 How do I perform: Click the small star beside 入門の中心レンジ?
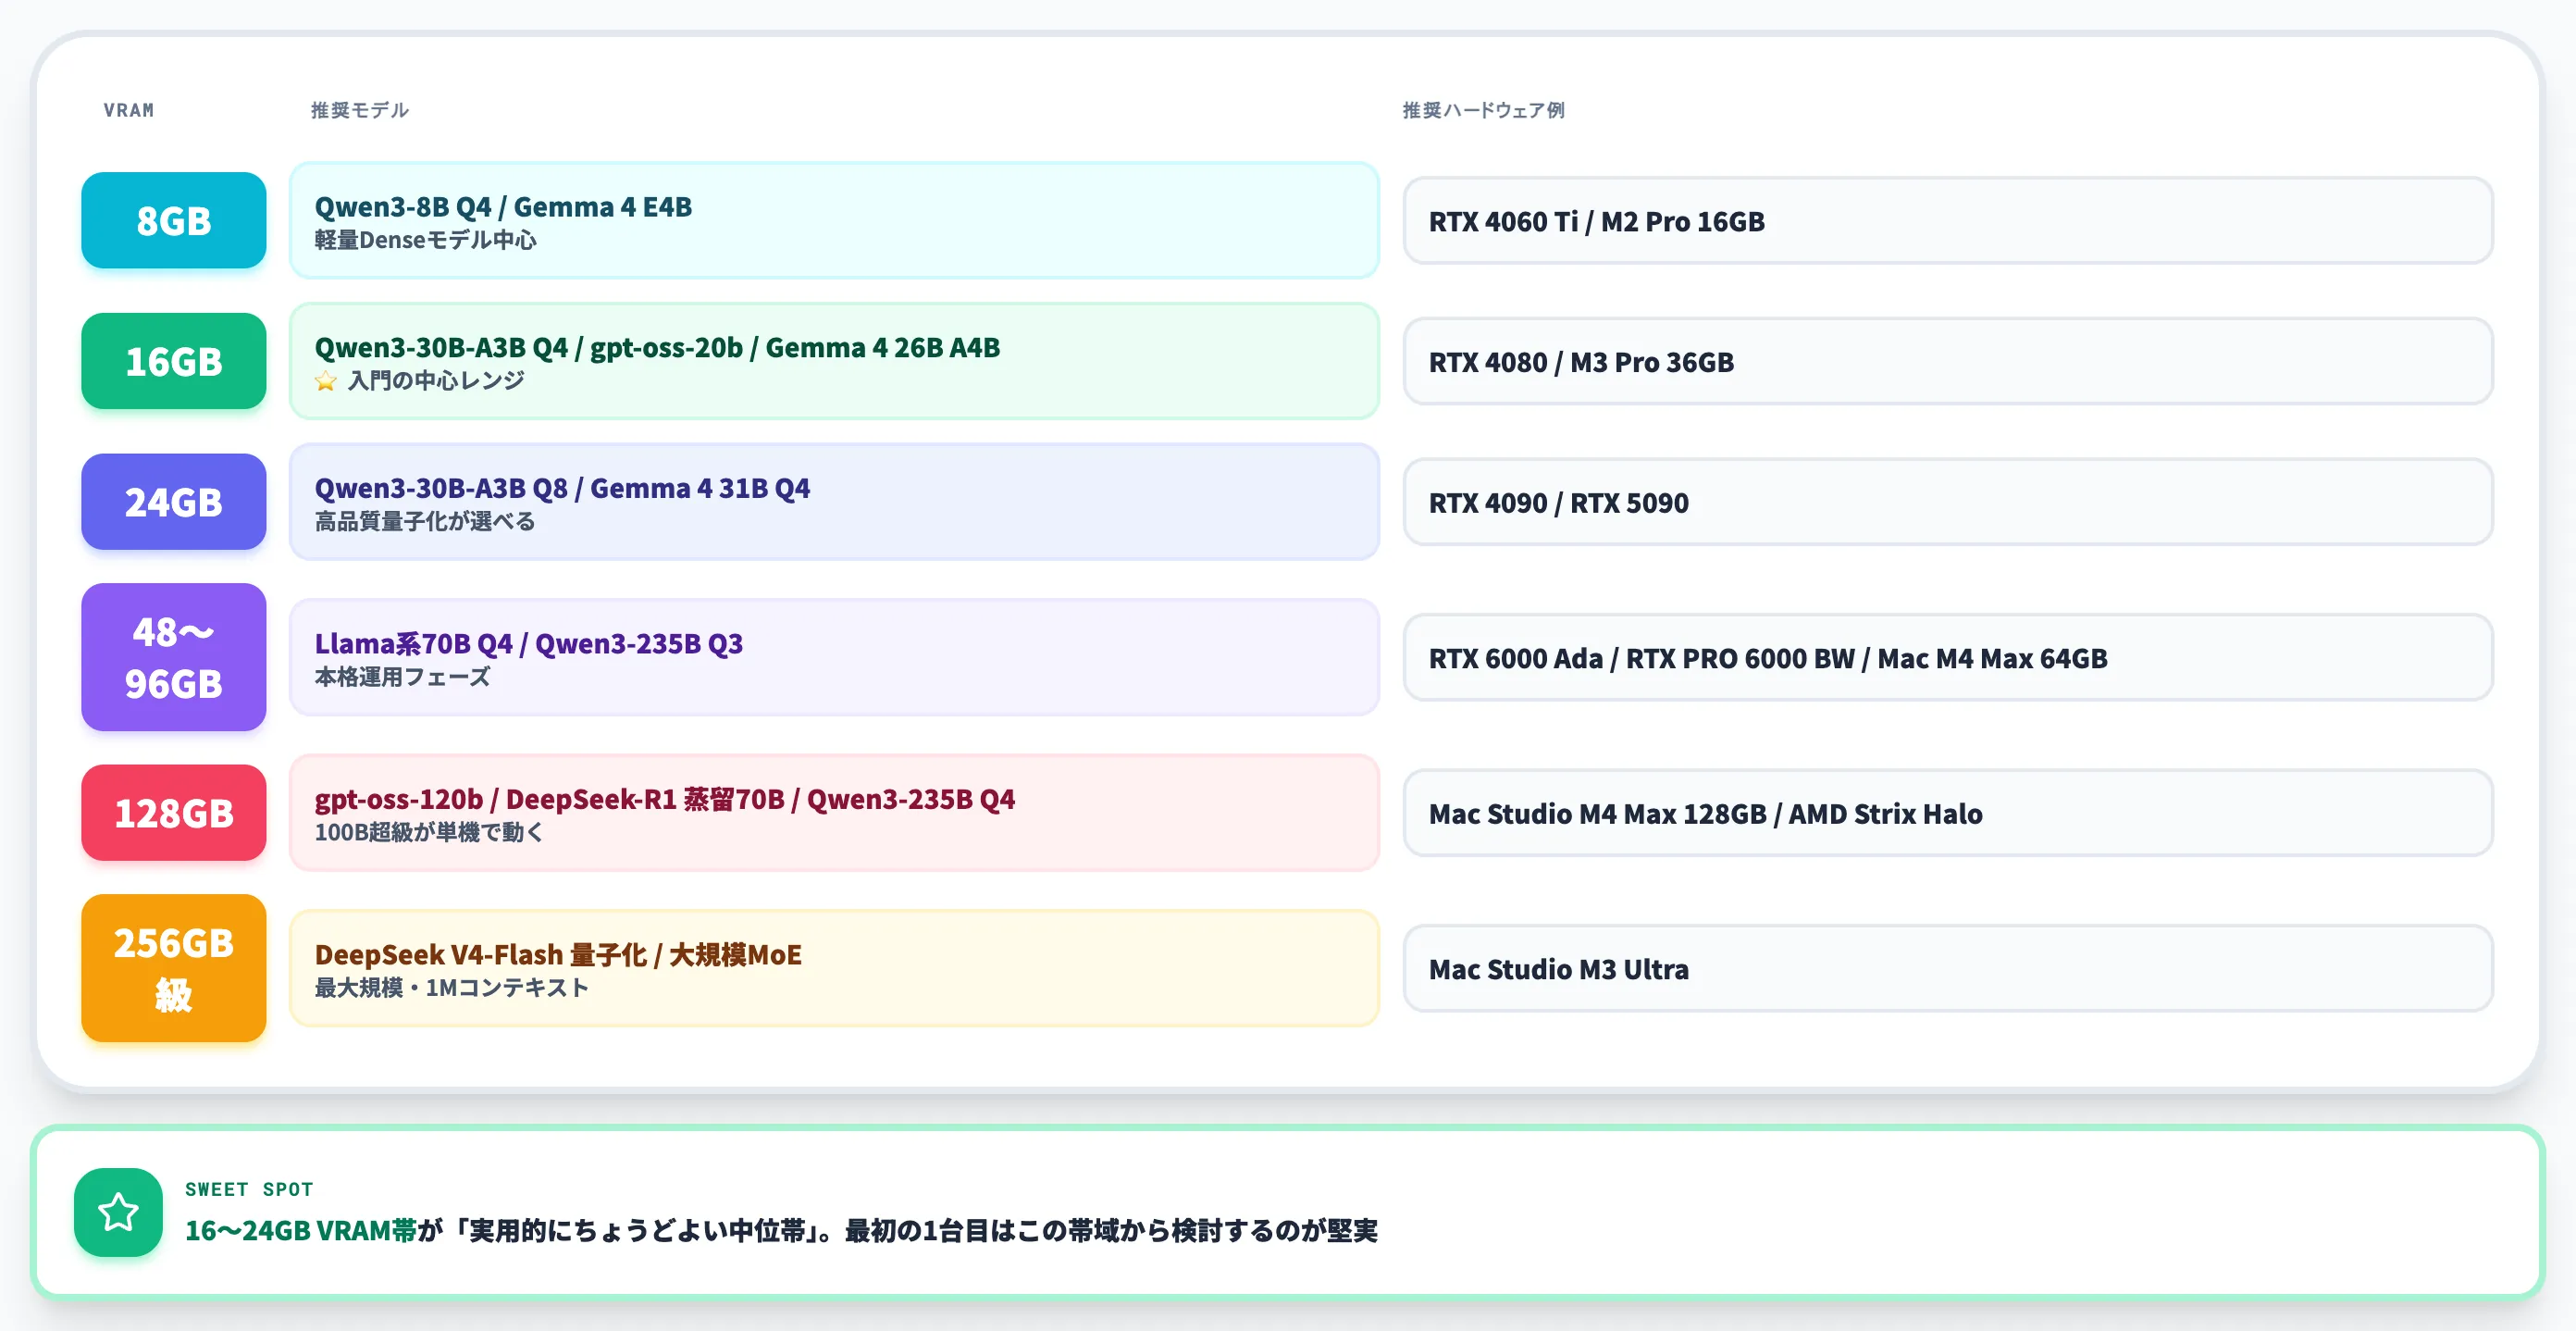[325, 381]
